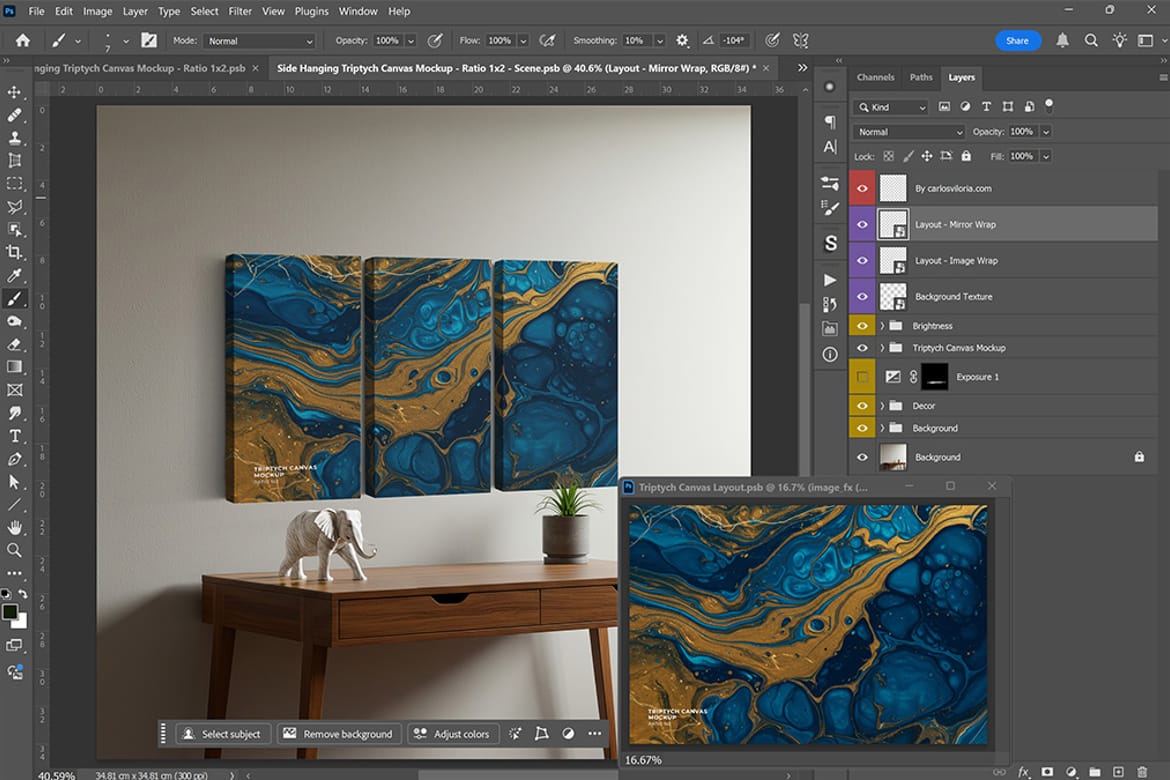Switch to the Paths tab

pos(921,77)
